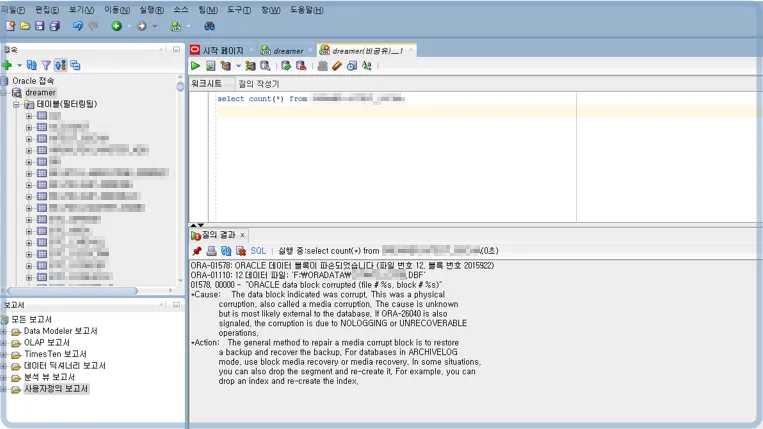Viewport: 763px width, 429px height.
Task: Click the Redo arrow icon
Action: tap(93, 26)
